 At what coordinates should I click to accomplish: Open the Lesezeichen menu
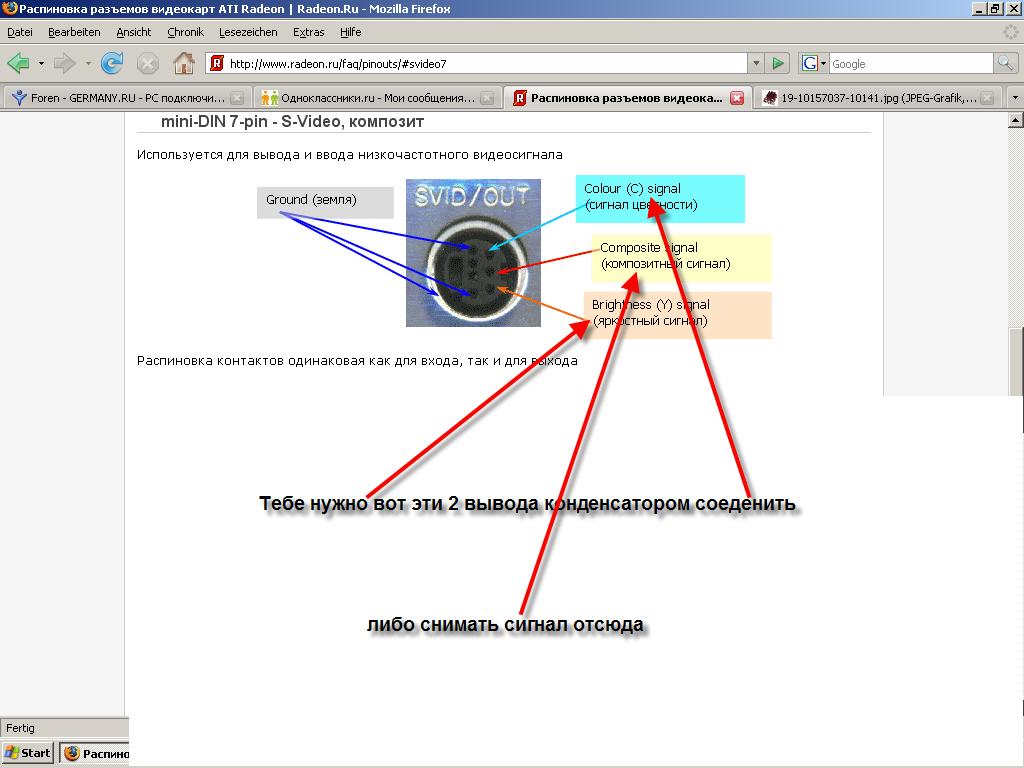point(248,32)
